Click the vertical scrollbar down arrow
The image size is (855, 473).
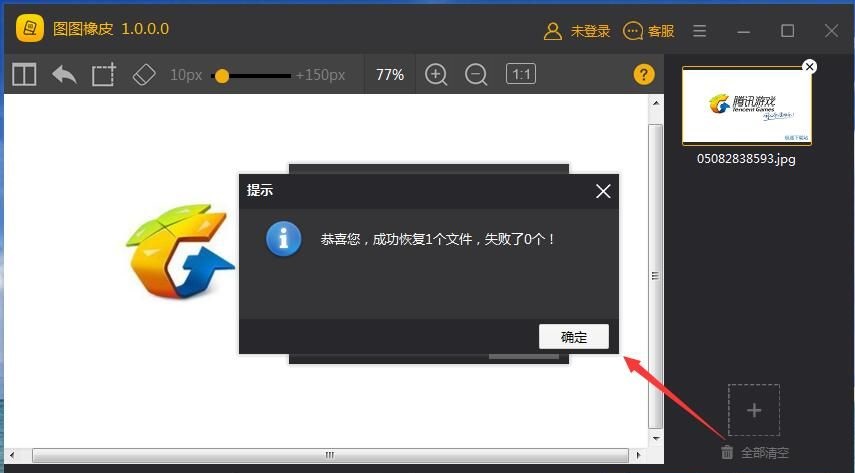(656, 438)
